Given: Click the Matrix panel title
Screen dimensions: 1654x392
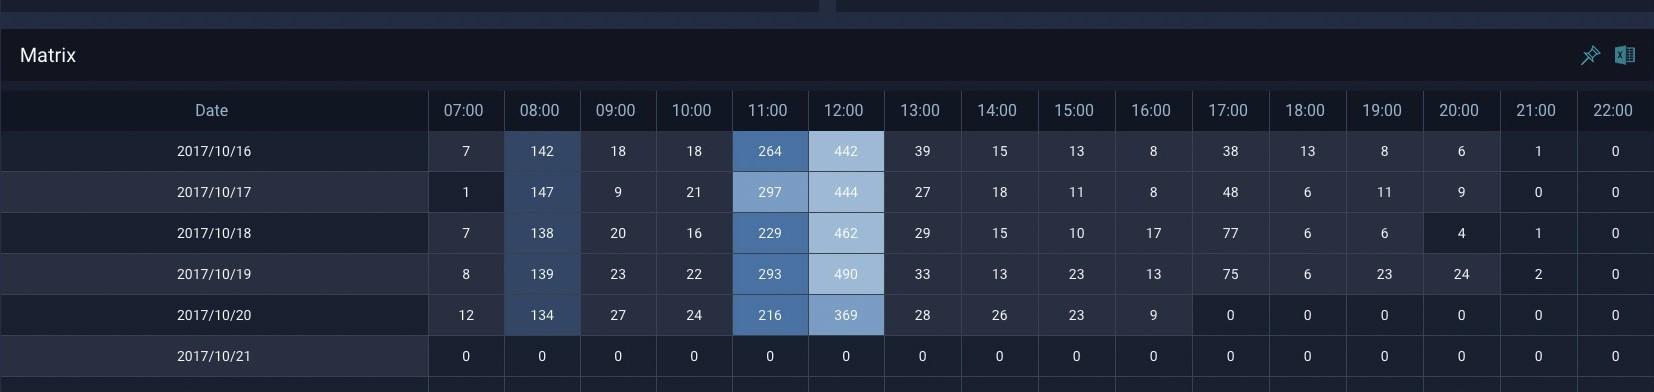Looking at the screenshot, I should coord(48,55).
